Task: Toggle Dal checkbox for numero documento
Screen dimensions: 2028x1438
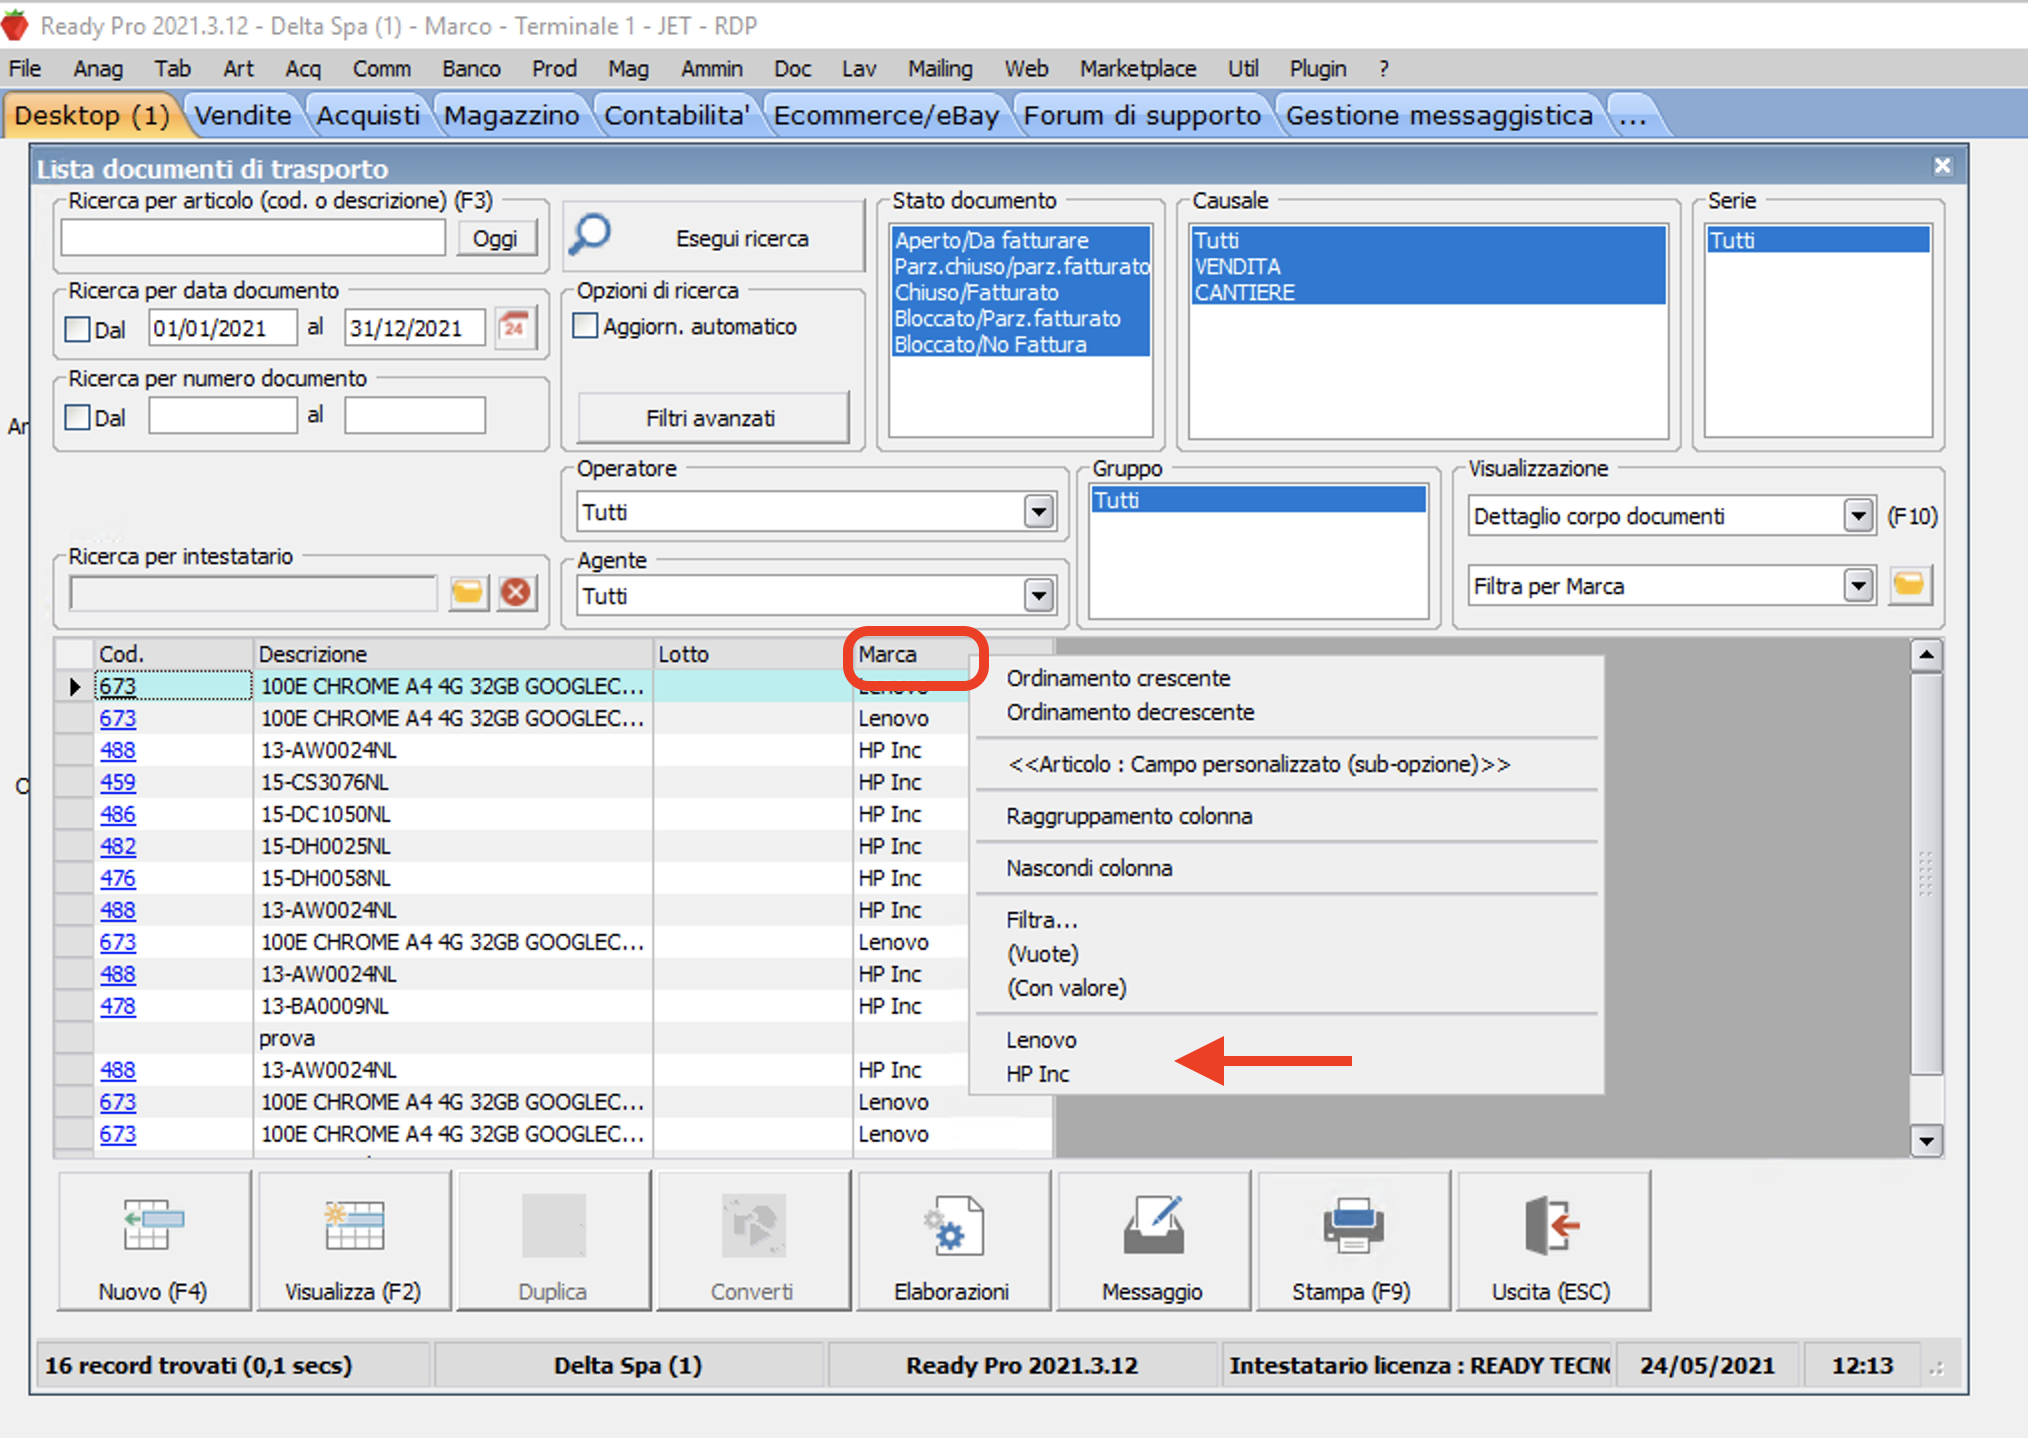Action: (78, 417)
